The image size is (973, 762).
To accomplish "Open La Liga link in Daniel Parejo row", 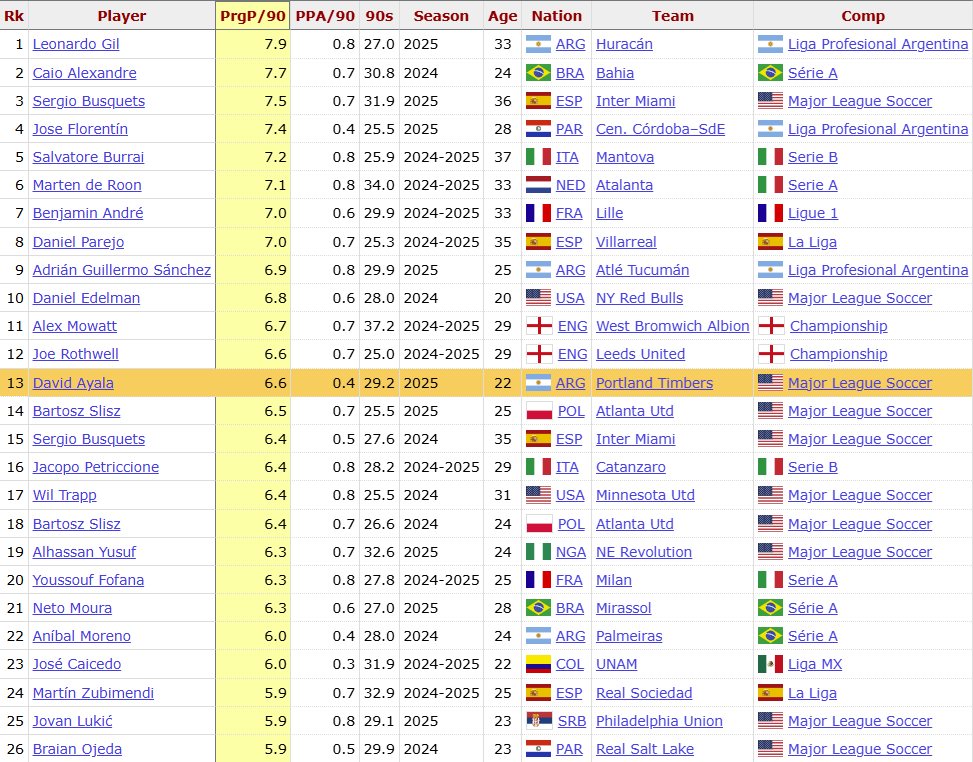I will click(812, 241).
